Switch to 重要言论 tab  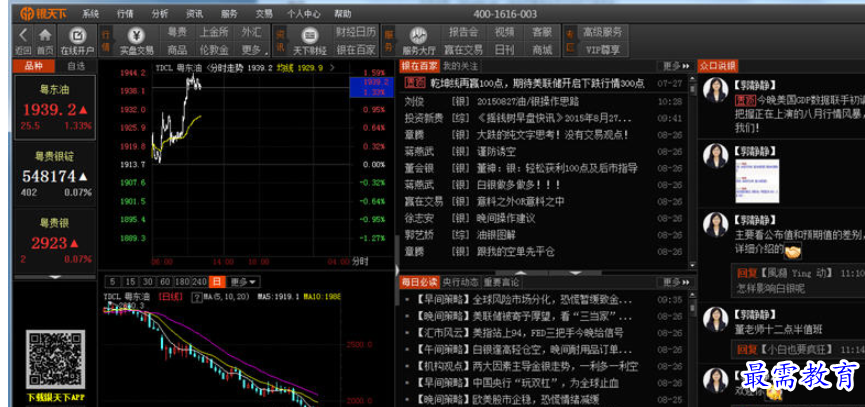pyautogui.click(x=501, y=282)
